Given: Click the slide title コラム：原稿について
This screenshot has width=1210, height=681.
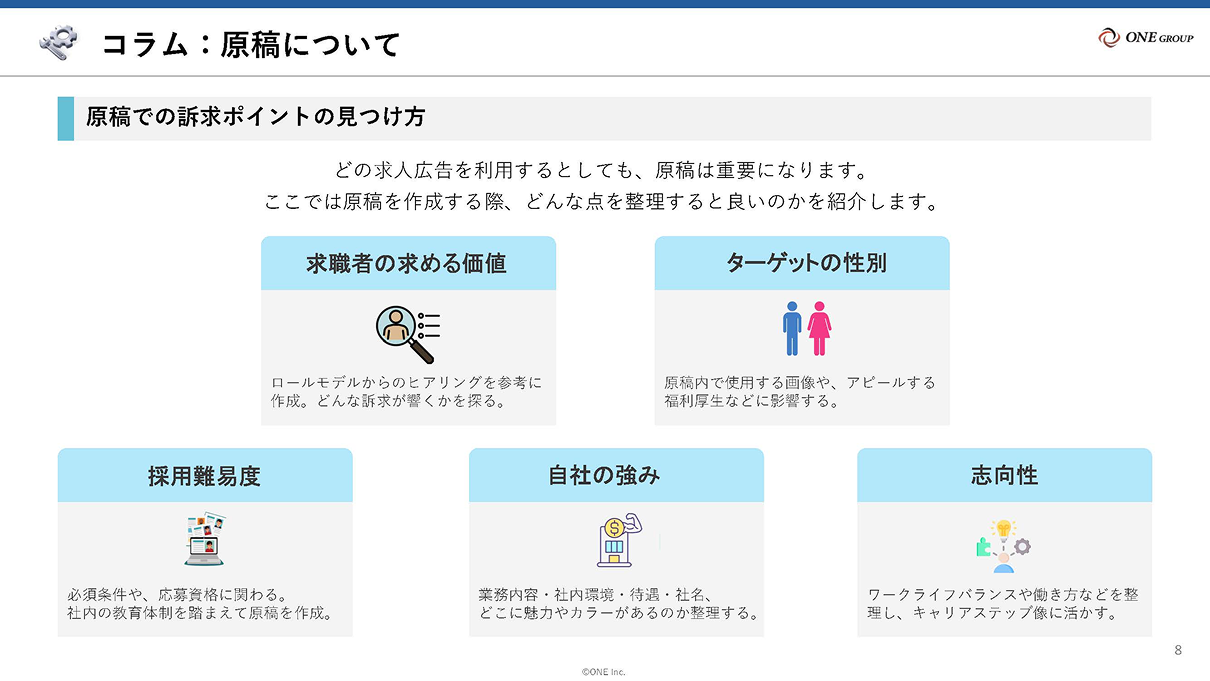Looking at the screenshot, I should 251,44.
